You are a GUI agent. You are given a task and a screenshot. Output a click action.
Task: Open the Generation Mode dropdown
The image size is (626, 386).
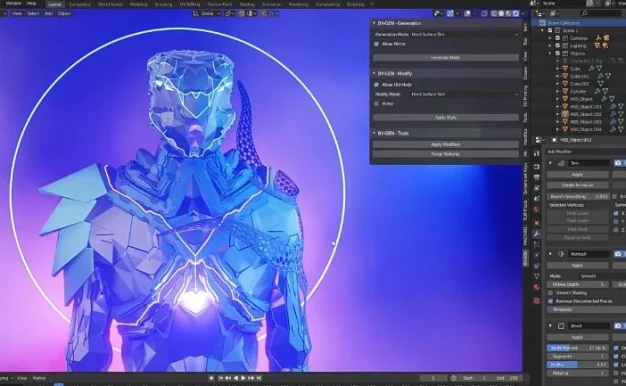pos(465,35)
